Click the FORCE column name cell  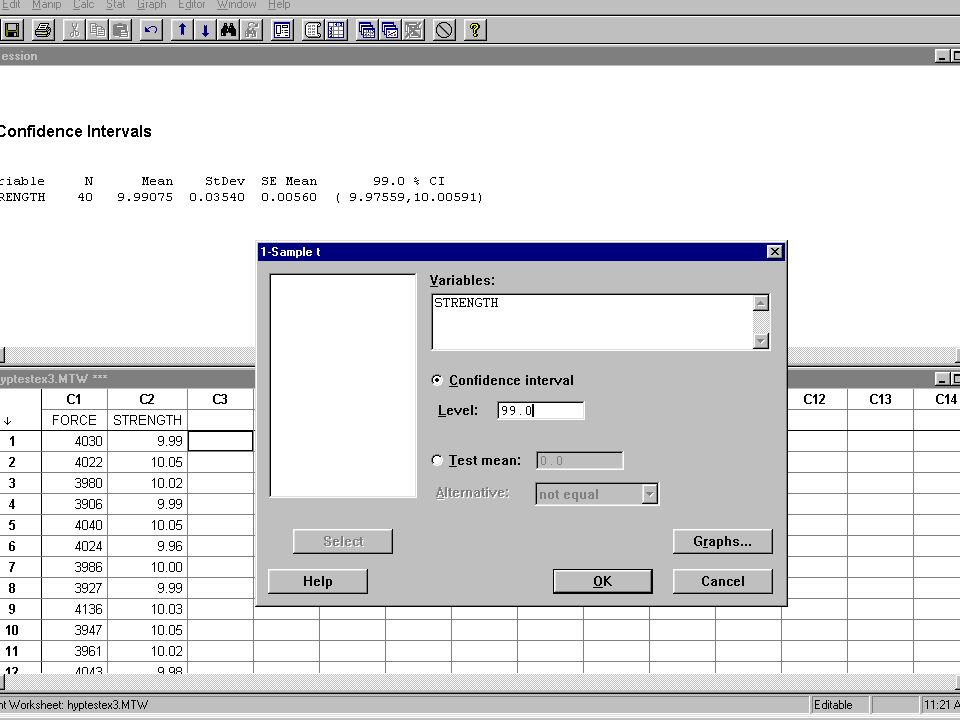pyautogui.click(x=74, y=420)
